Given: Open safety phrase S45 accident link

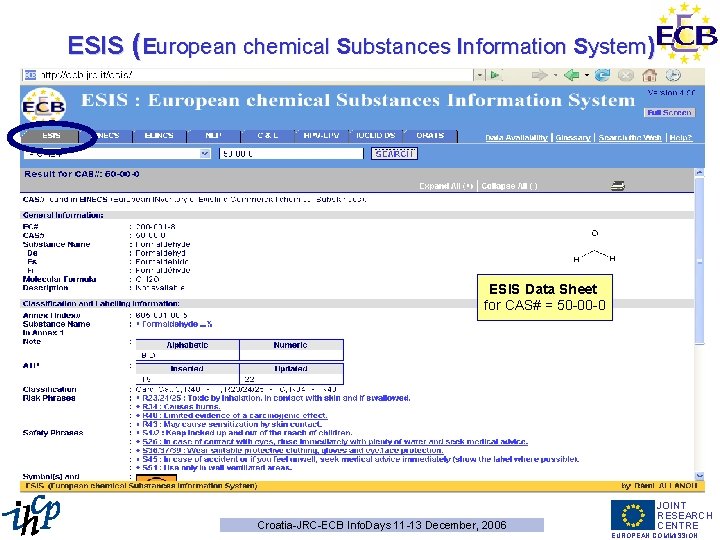Looking at the screenshot, I should (361, 459).
